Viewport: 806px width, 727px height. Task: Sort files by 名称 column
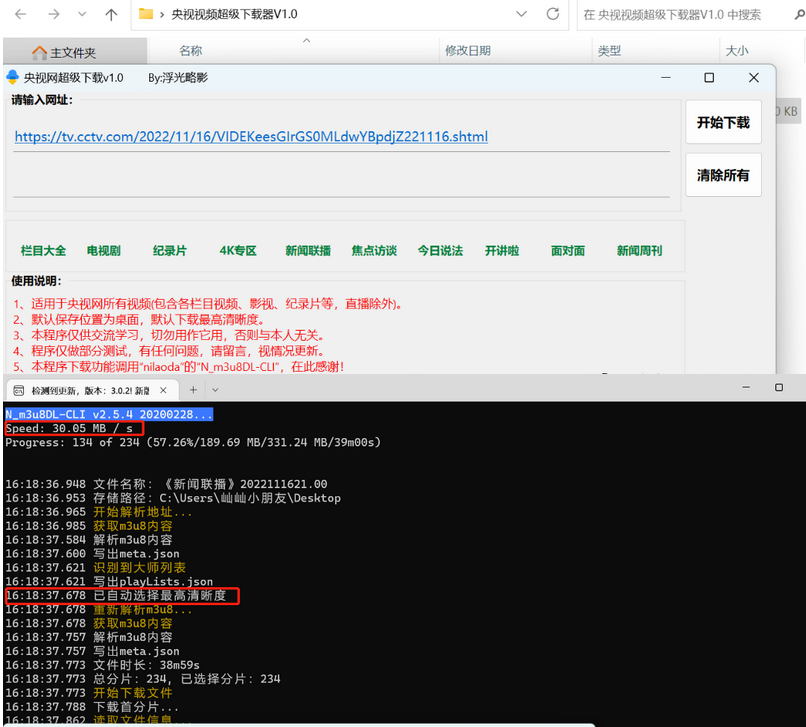tap(191, 51)
